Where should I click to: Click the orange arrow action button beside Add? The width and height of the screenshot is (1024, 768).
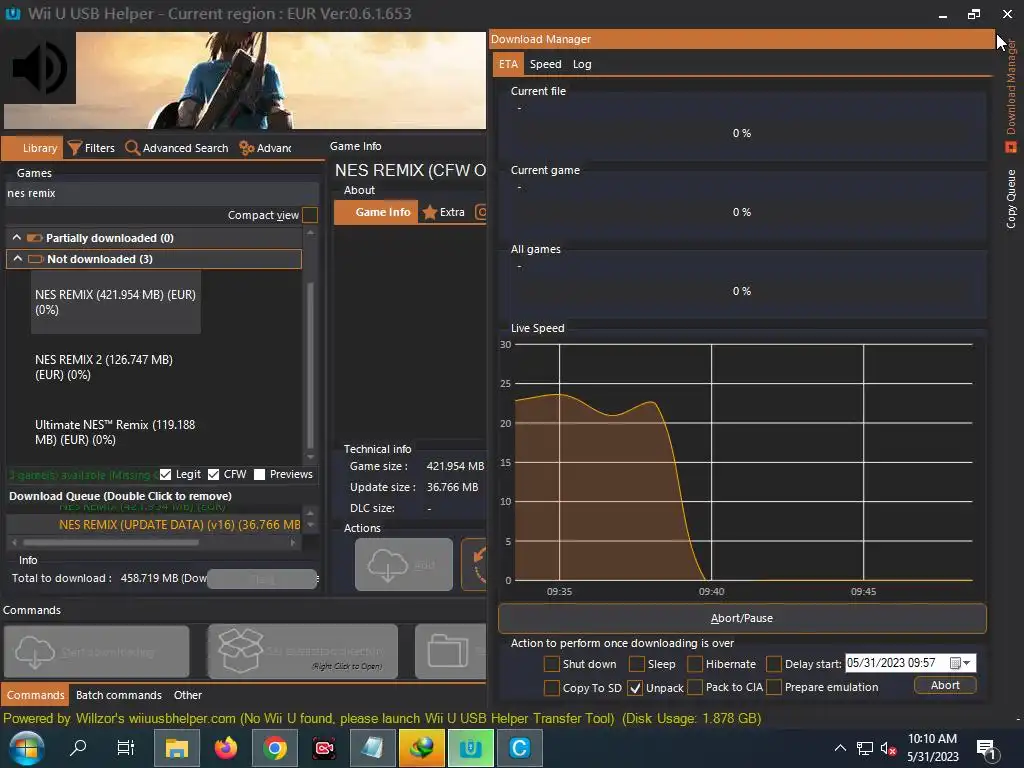point(474,564)
